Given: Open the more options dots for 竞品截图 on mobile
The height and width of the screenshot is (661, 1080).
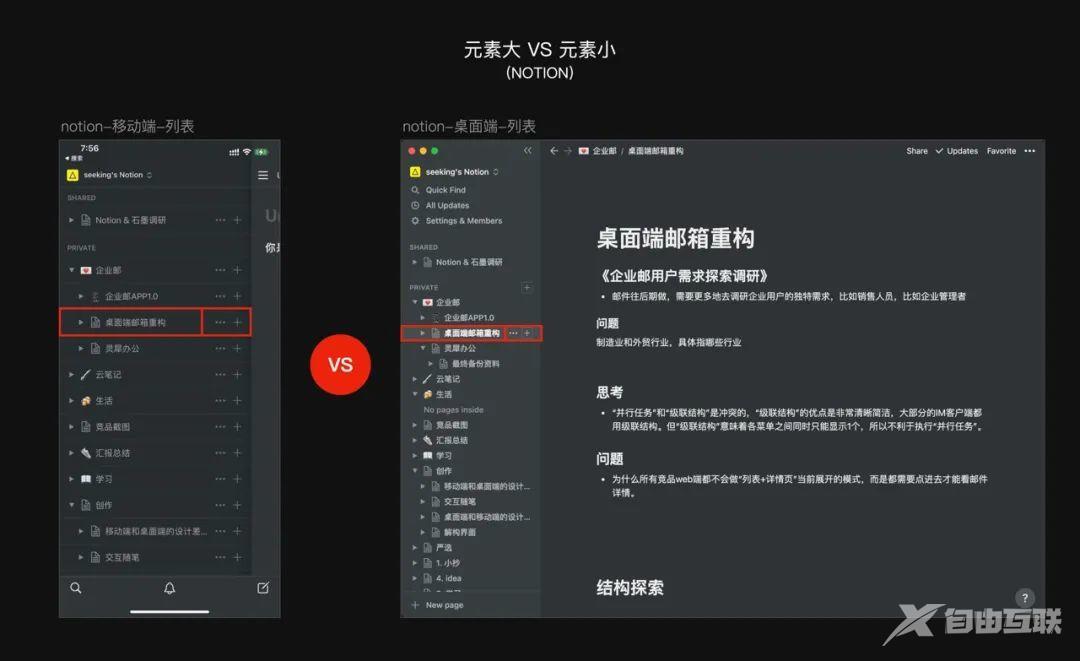Looking at the screenshot, I should tap(220, 427).
